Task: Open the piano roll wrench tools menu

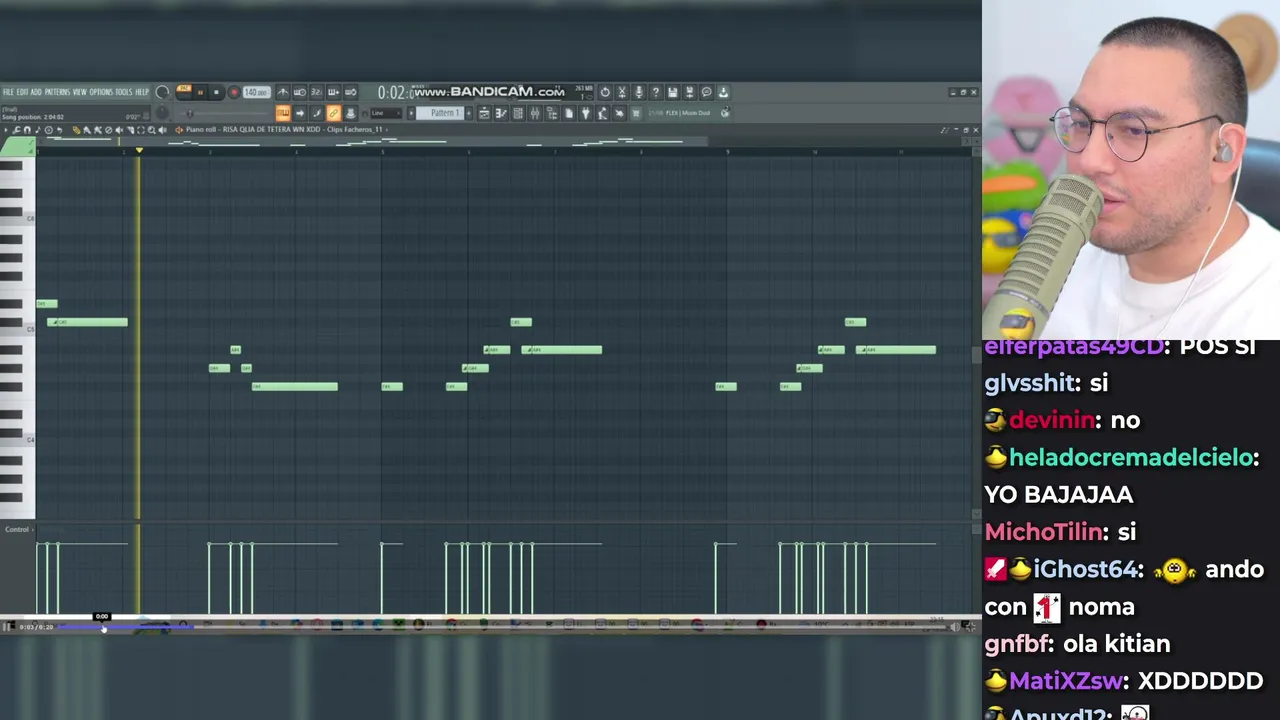Action: 16,129
